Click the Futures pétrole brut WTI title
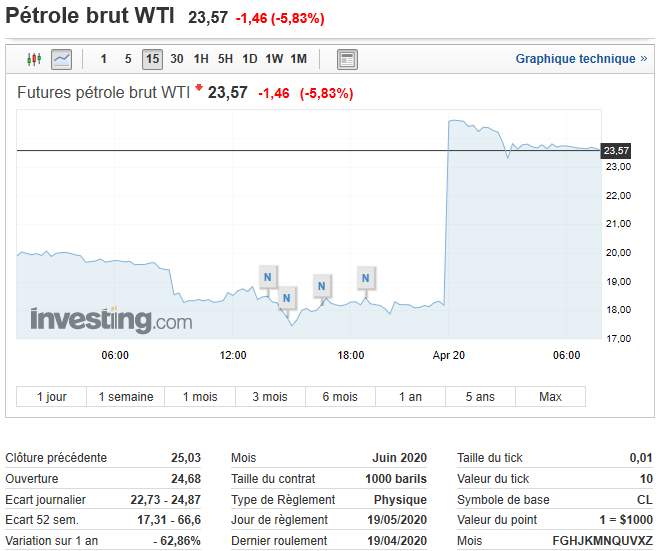 [x=104, y=93]
